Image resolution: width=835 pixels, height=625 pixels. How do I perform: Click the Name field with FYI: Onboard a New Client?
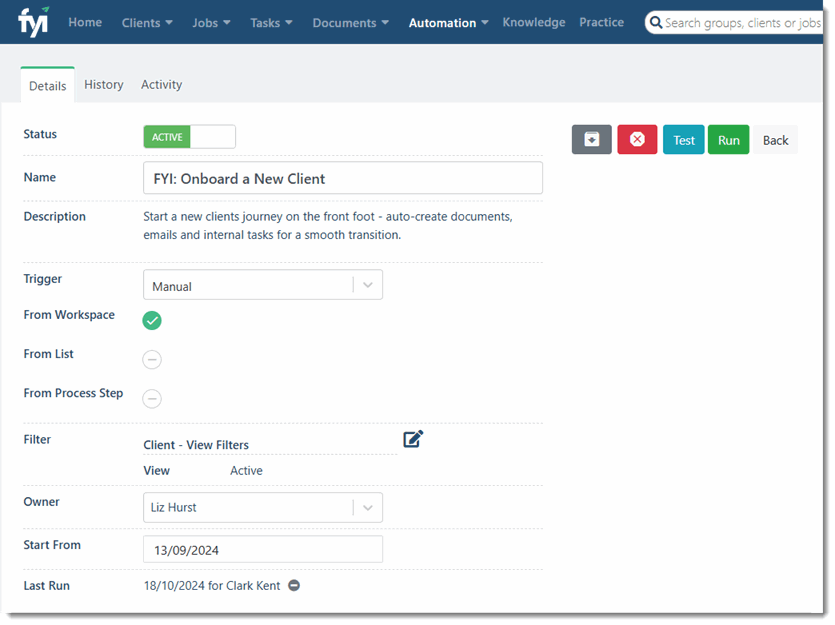[343, 178]
